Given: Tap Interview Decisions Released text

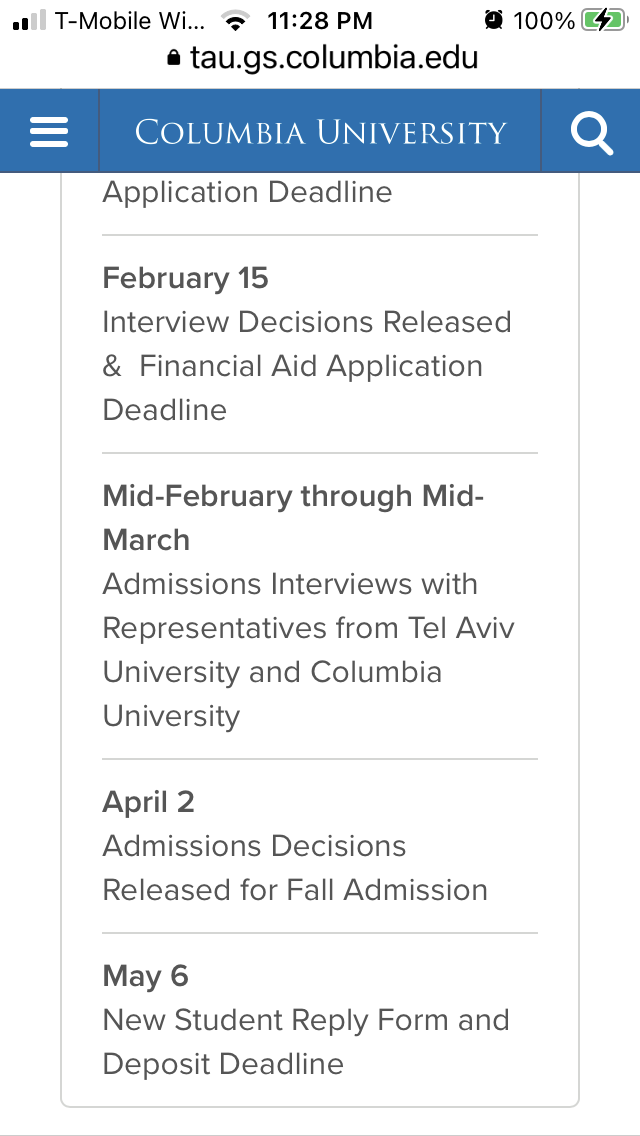Looking at the screenshot, I should coord(306,322).
